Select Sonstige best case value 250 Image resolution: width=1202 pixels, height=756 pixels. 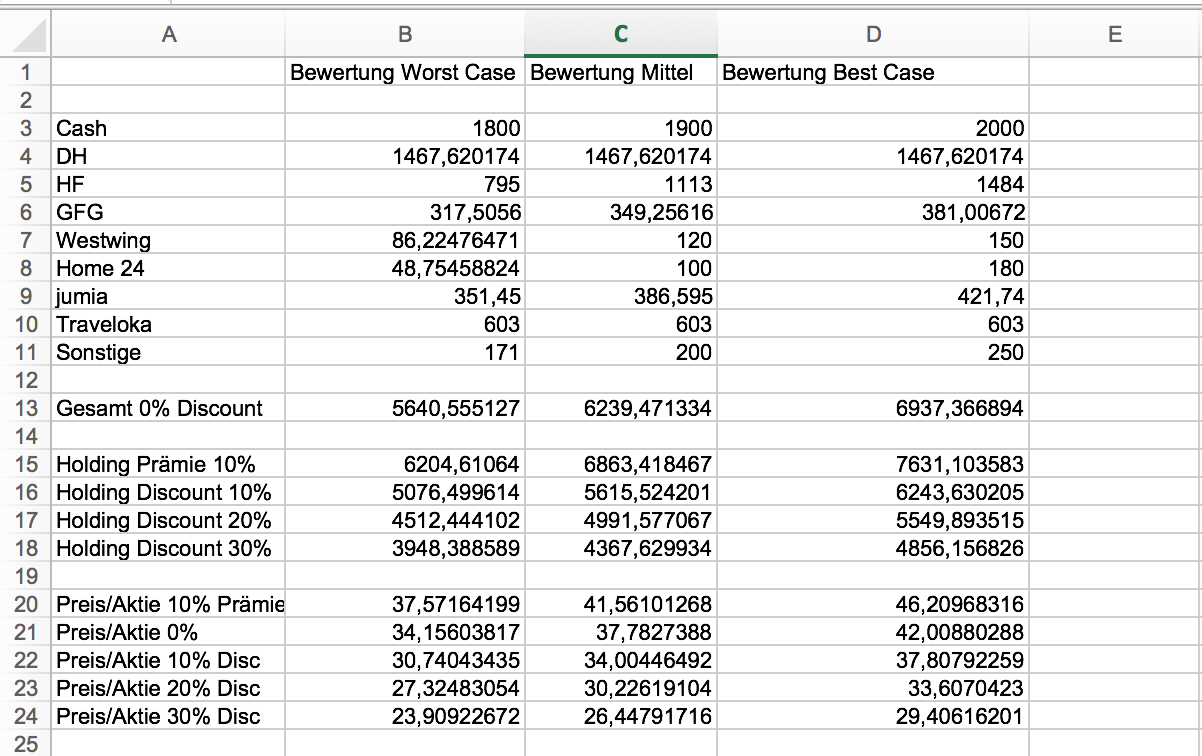(x=873, y=352)
